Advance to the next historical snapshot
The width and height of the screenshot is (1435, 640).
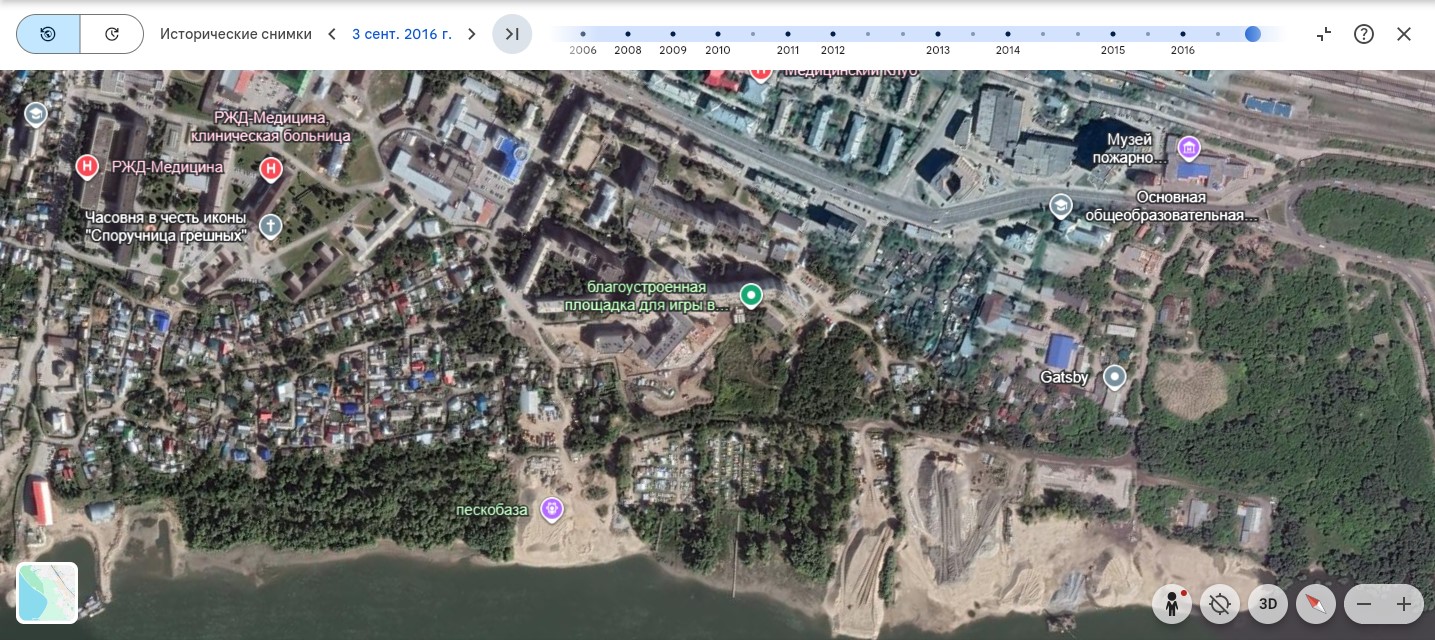[472, 34]
